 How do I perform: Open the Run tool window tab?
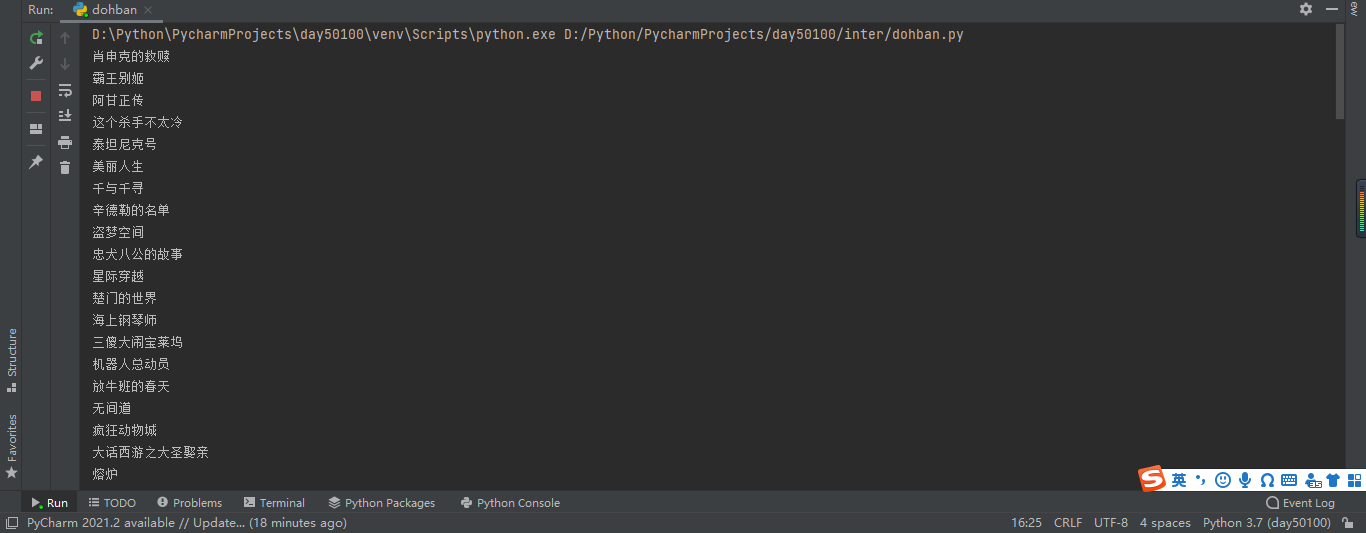pyautogui.click(x=49, y=503)
